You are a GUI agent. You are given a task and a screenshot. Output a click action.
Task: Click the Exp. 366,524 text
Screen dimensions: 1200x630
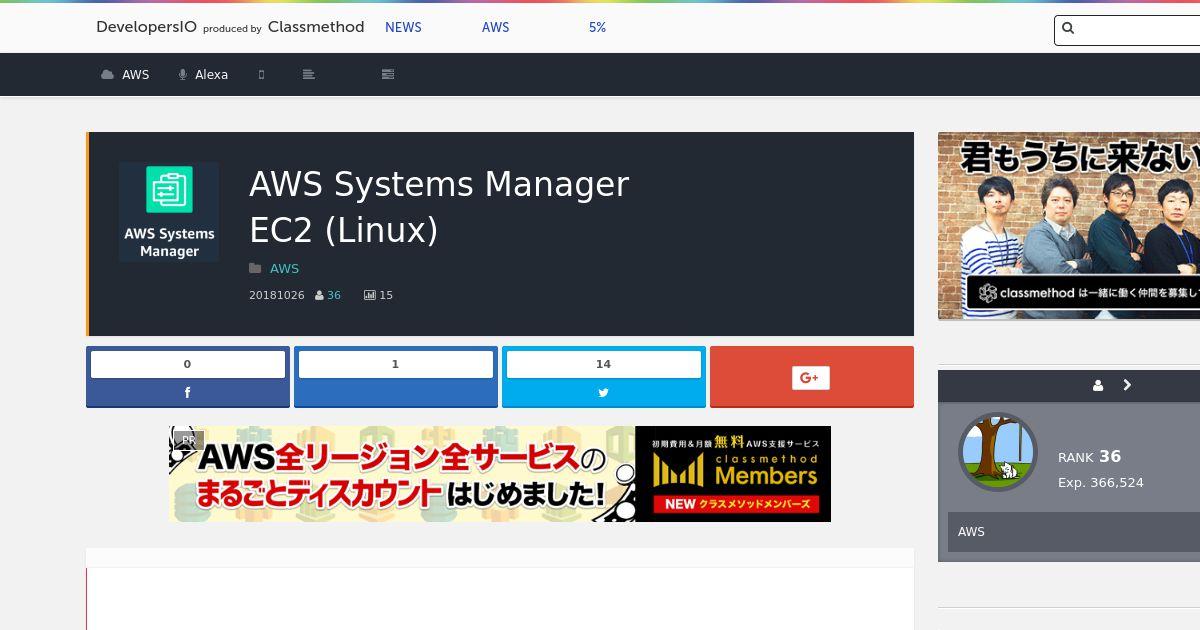(1101, 483)
